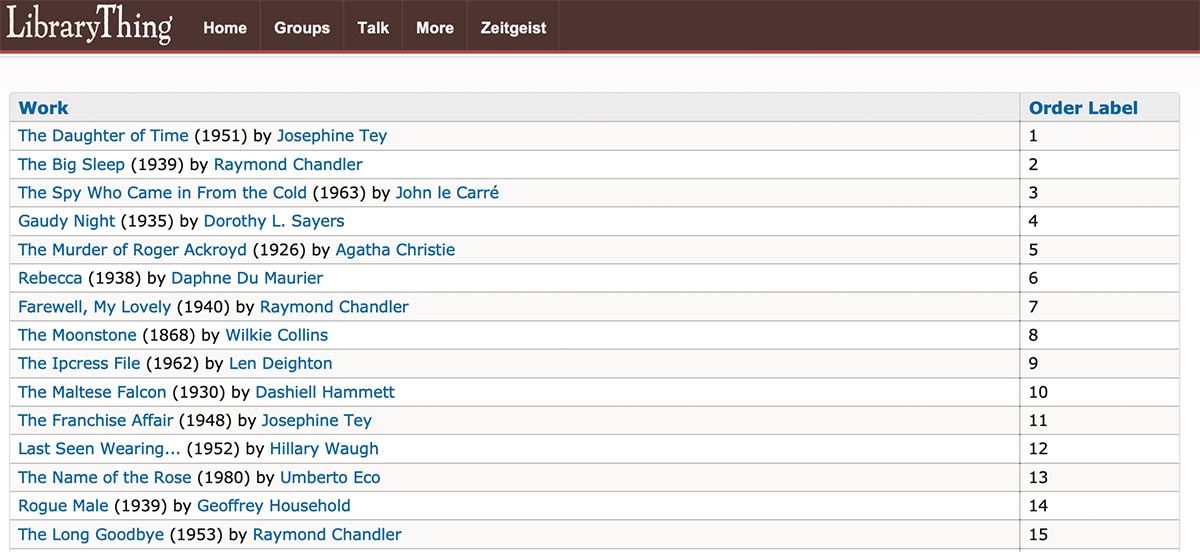View author John le Carré

click(447, 193)
